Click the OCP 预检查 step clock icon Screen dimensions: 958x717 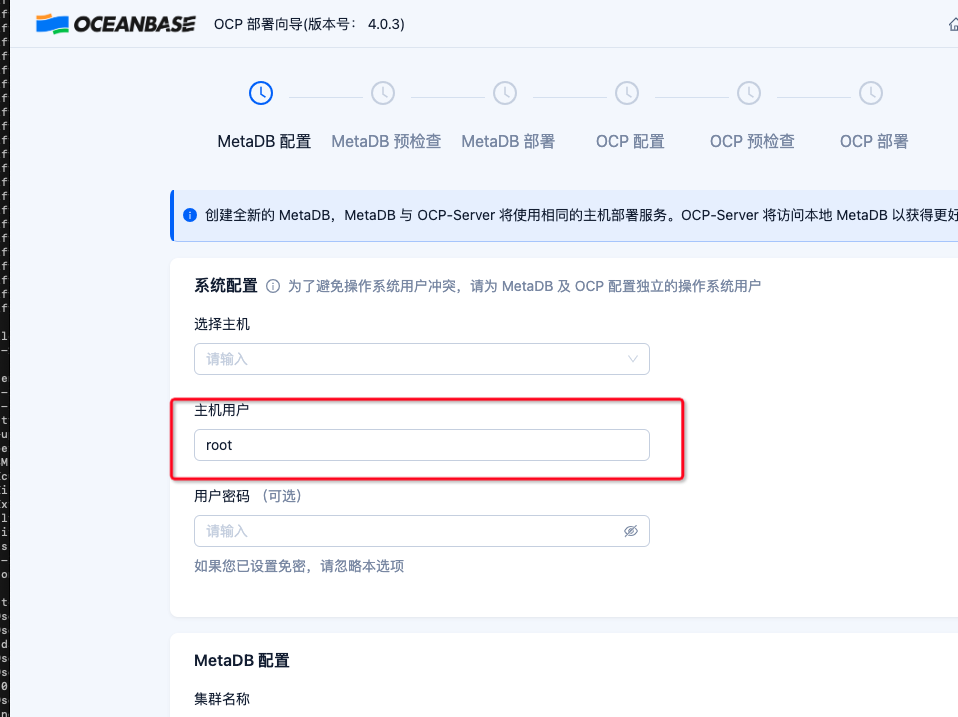749,93
